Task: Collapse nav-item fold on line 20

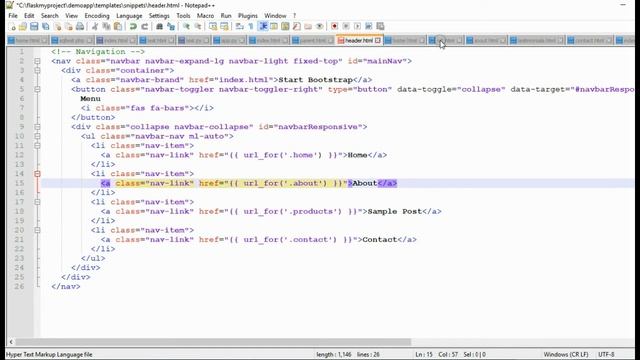Action: coord(37,230)
